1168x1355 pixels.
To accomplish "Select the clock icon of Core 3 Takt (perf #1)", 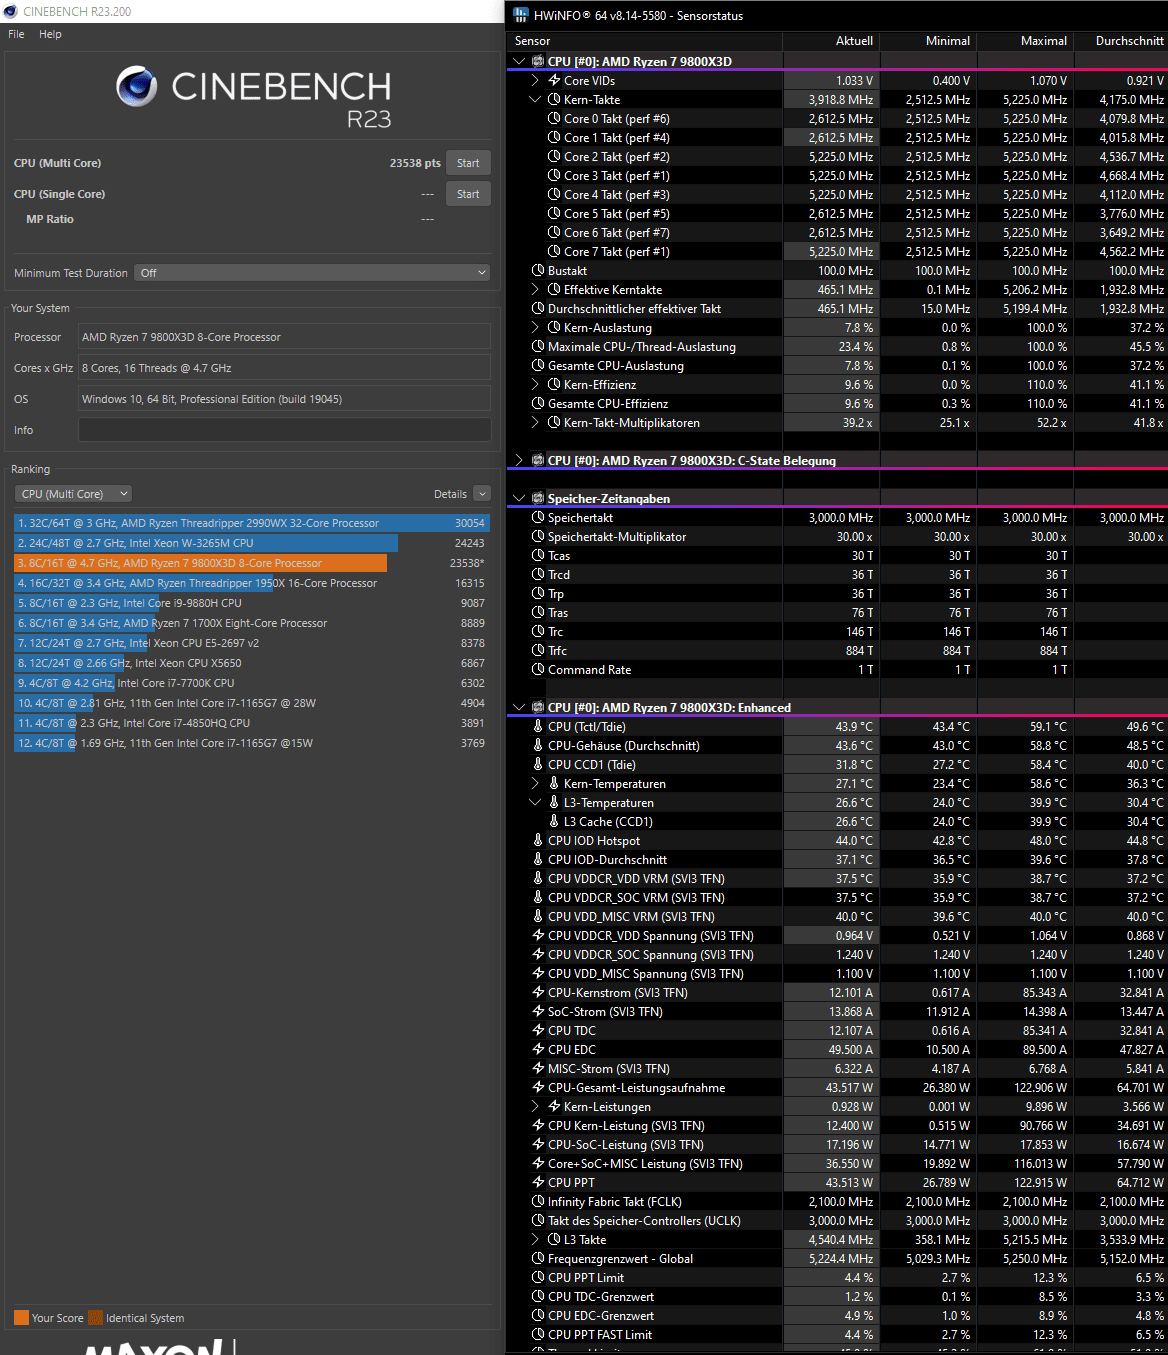I will click(554, 175).
